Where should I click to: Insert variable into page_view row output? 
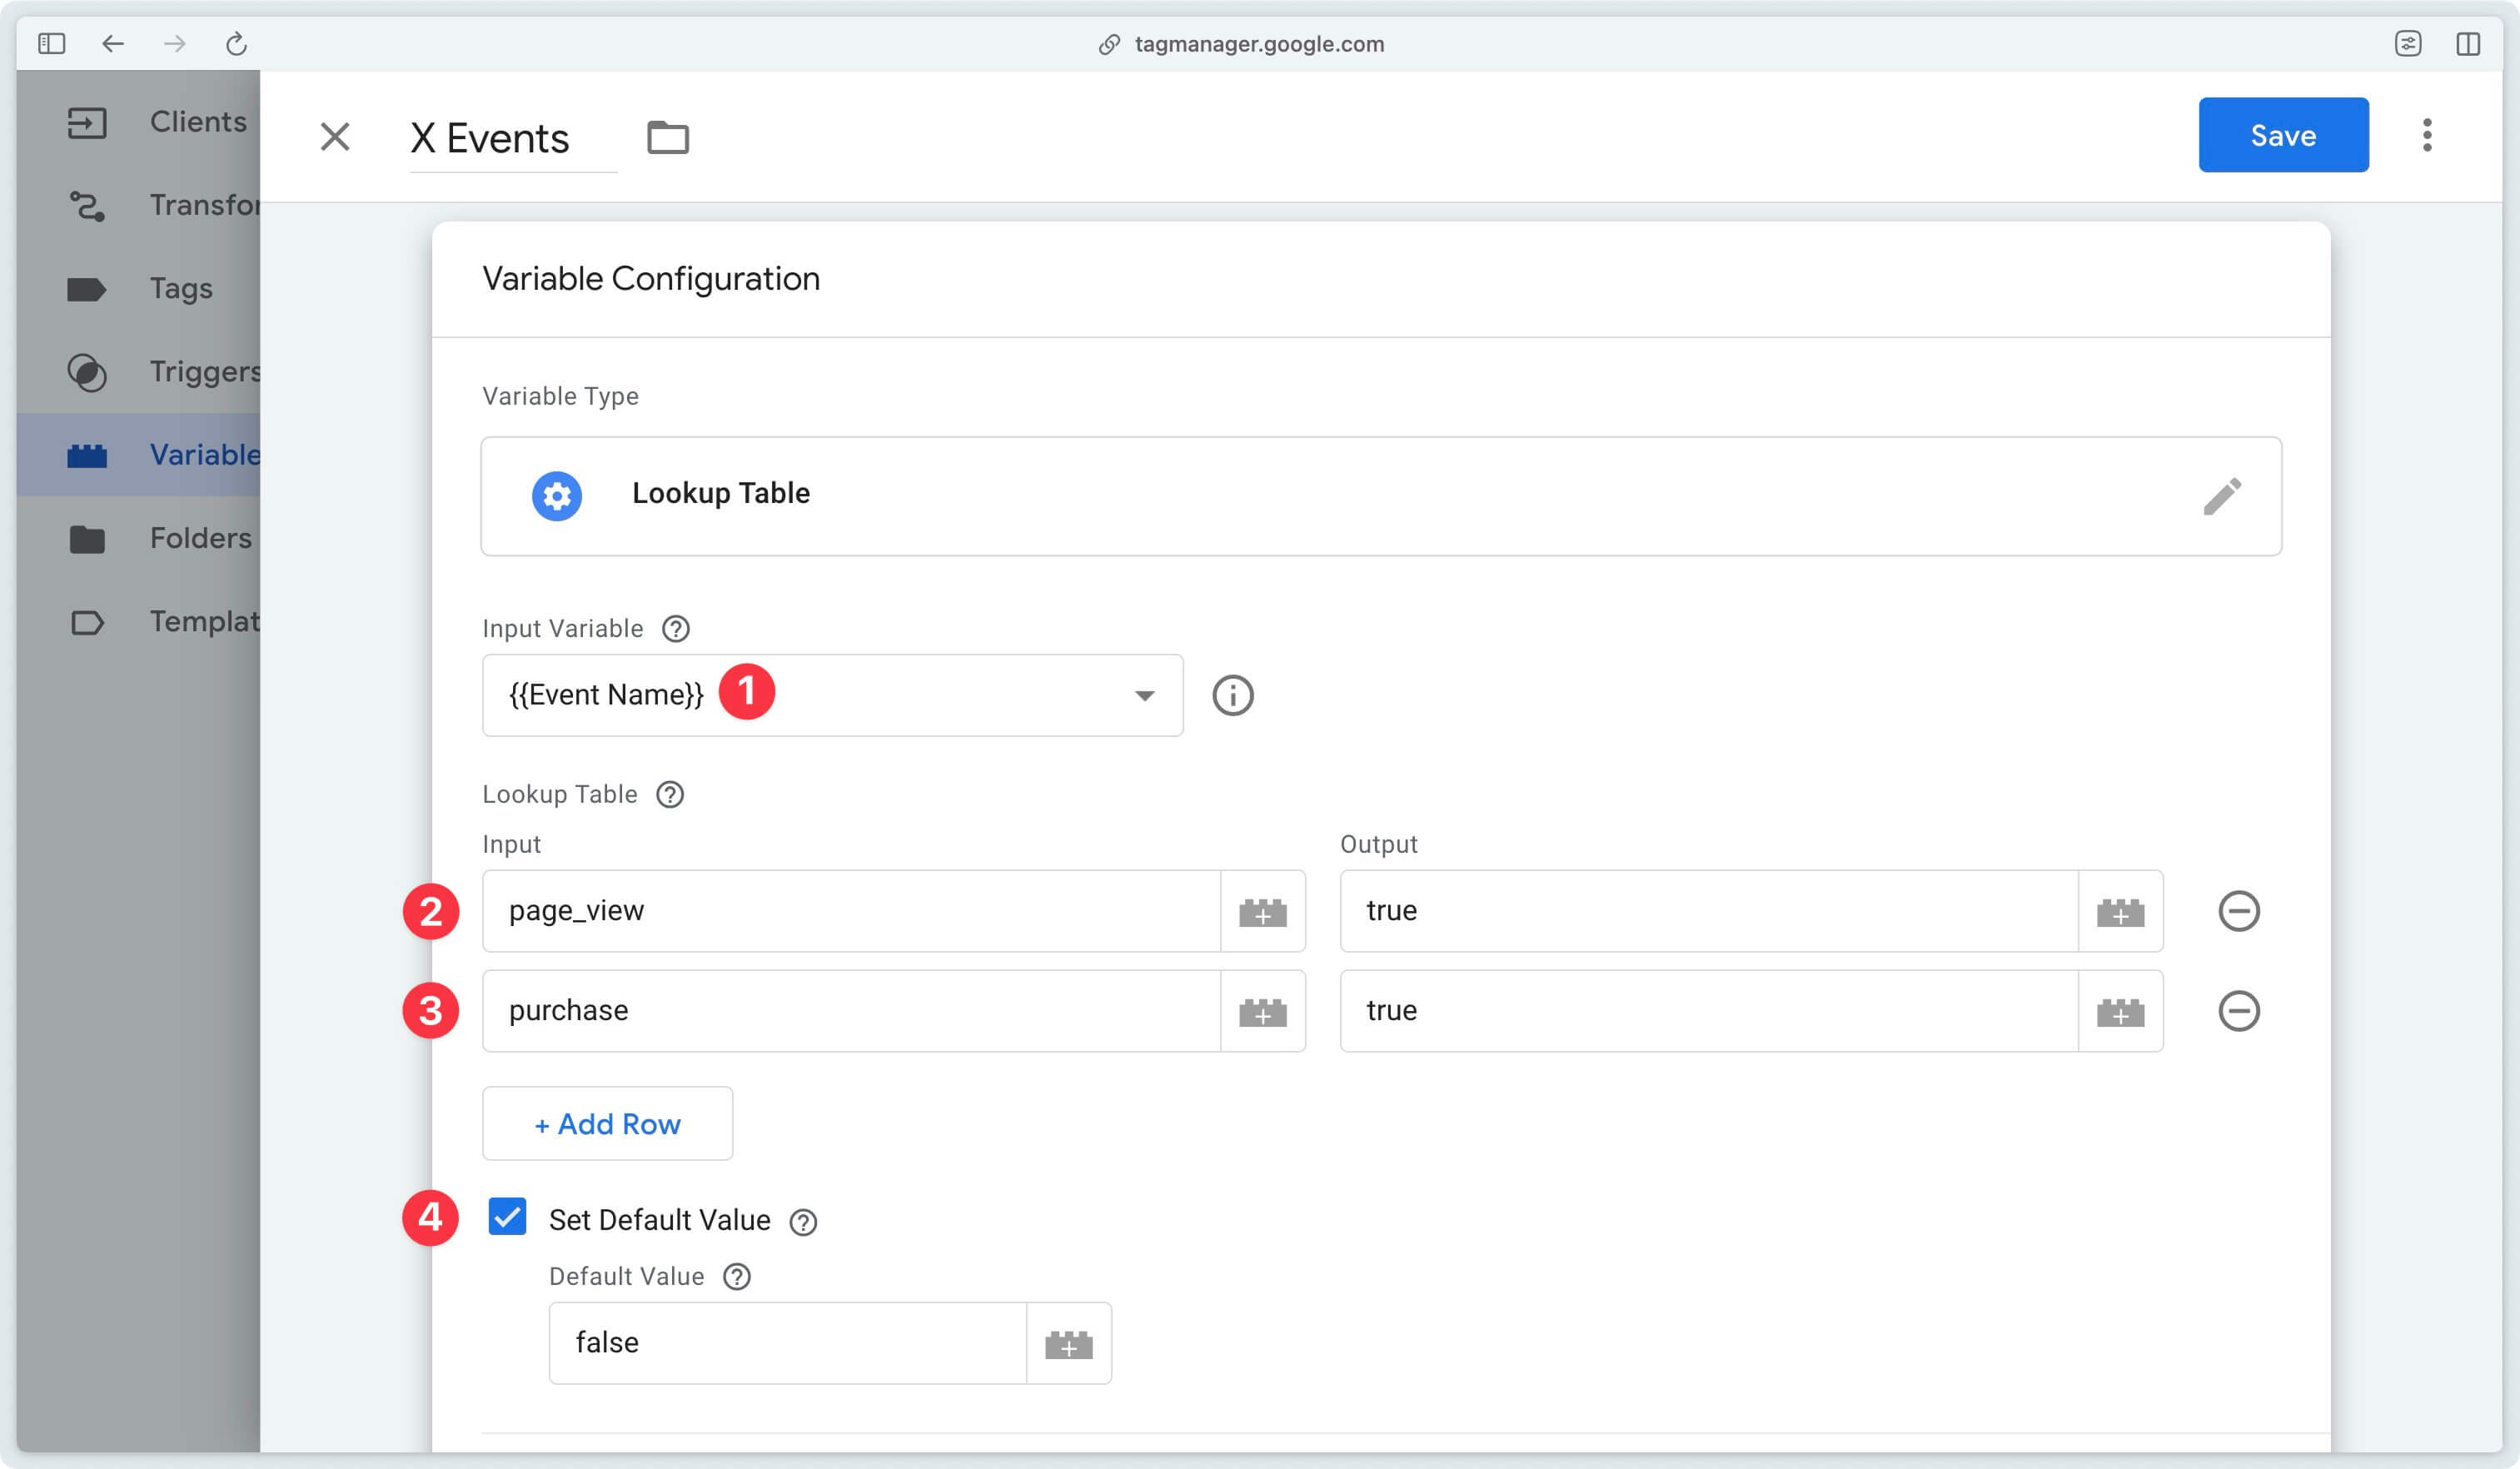coord(2121,912)
